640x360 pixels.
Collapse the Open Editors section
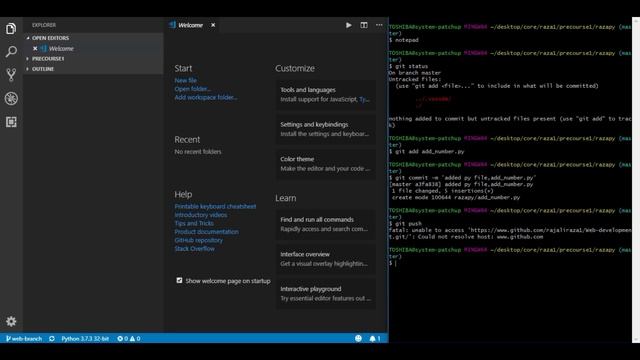(93, 38)
